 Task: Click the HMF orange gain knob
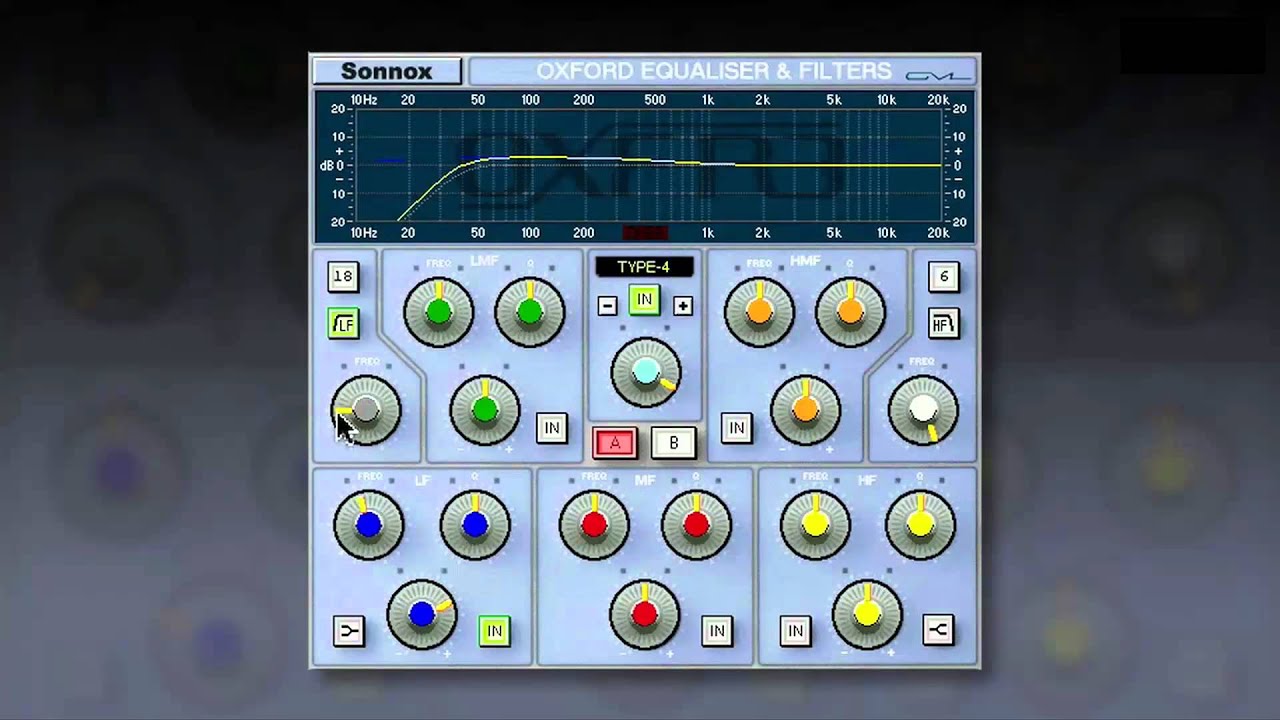click(805, 410)
